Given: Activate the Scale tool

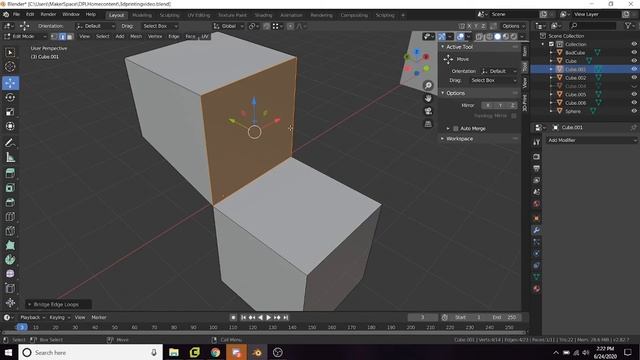Looking at the screenshot, I should click(x=10, y=112).
